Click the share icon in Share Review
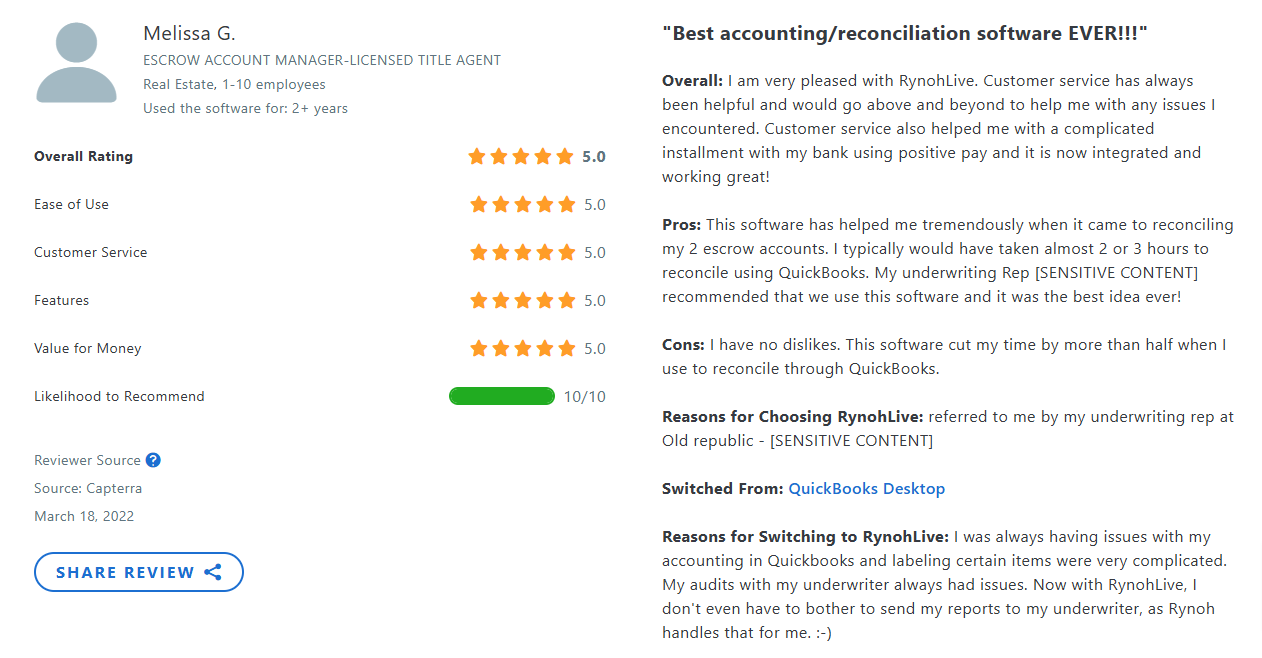1262x658 pixels. click(213, 573)
